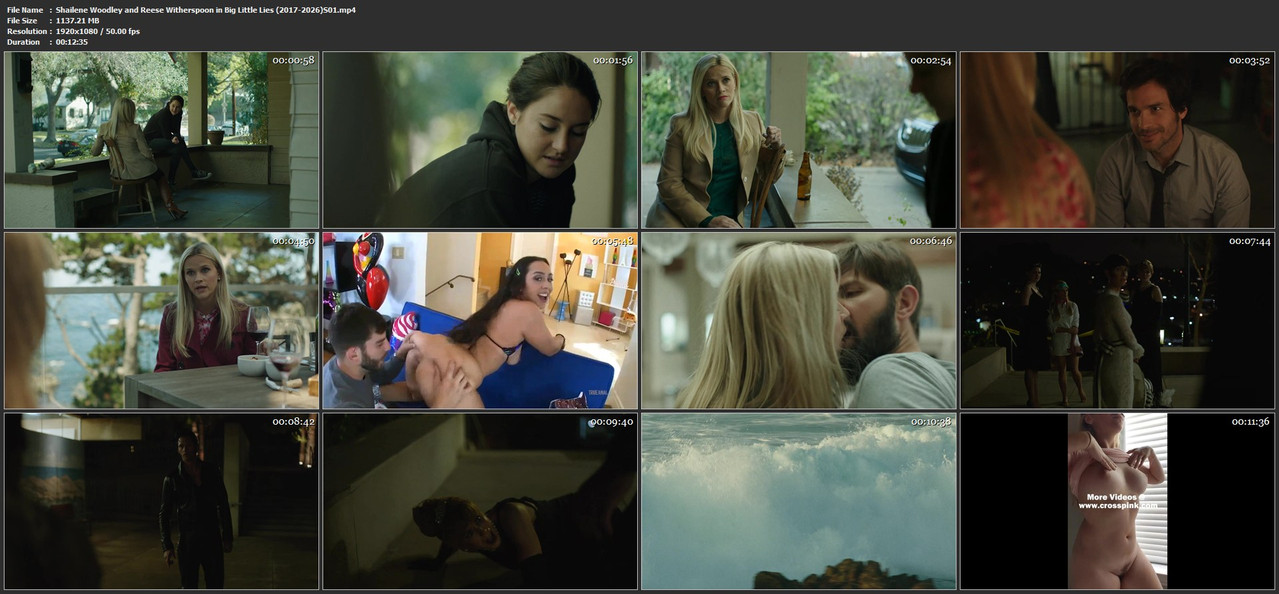Image resolution: width=1279 pixels, height=594 pixels.
Task: Select the thumbnail stamped 00:11:36
Action: pyautogui.click(x=1118, y=501)
